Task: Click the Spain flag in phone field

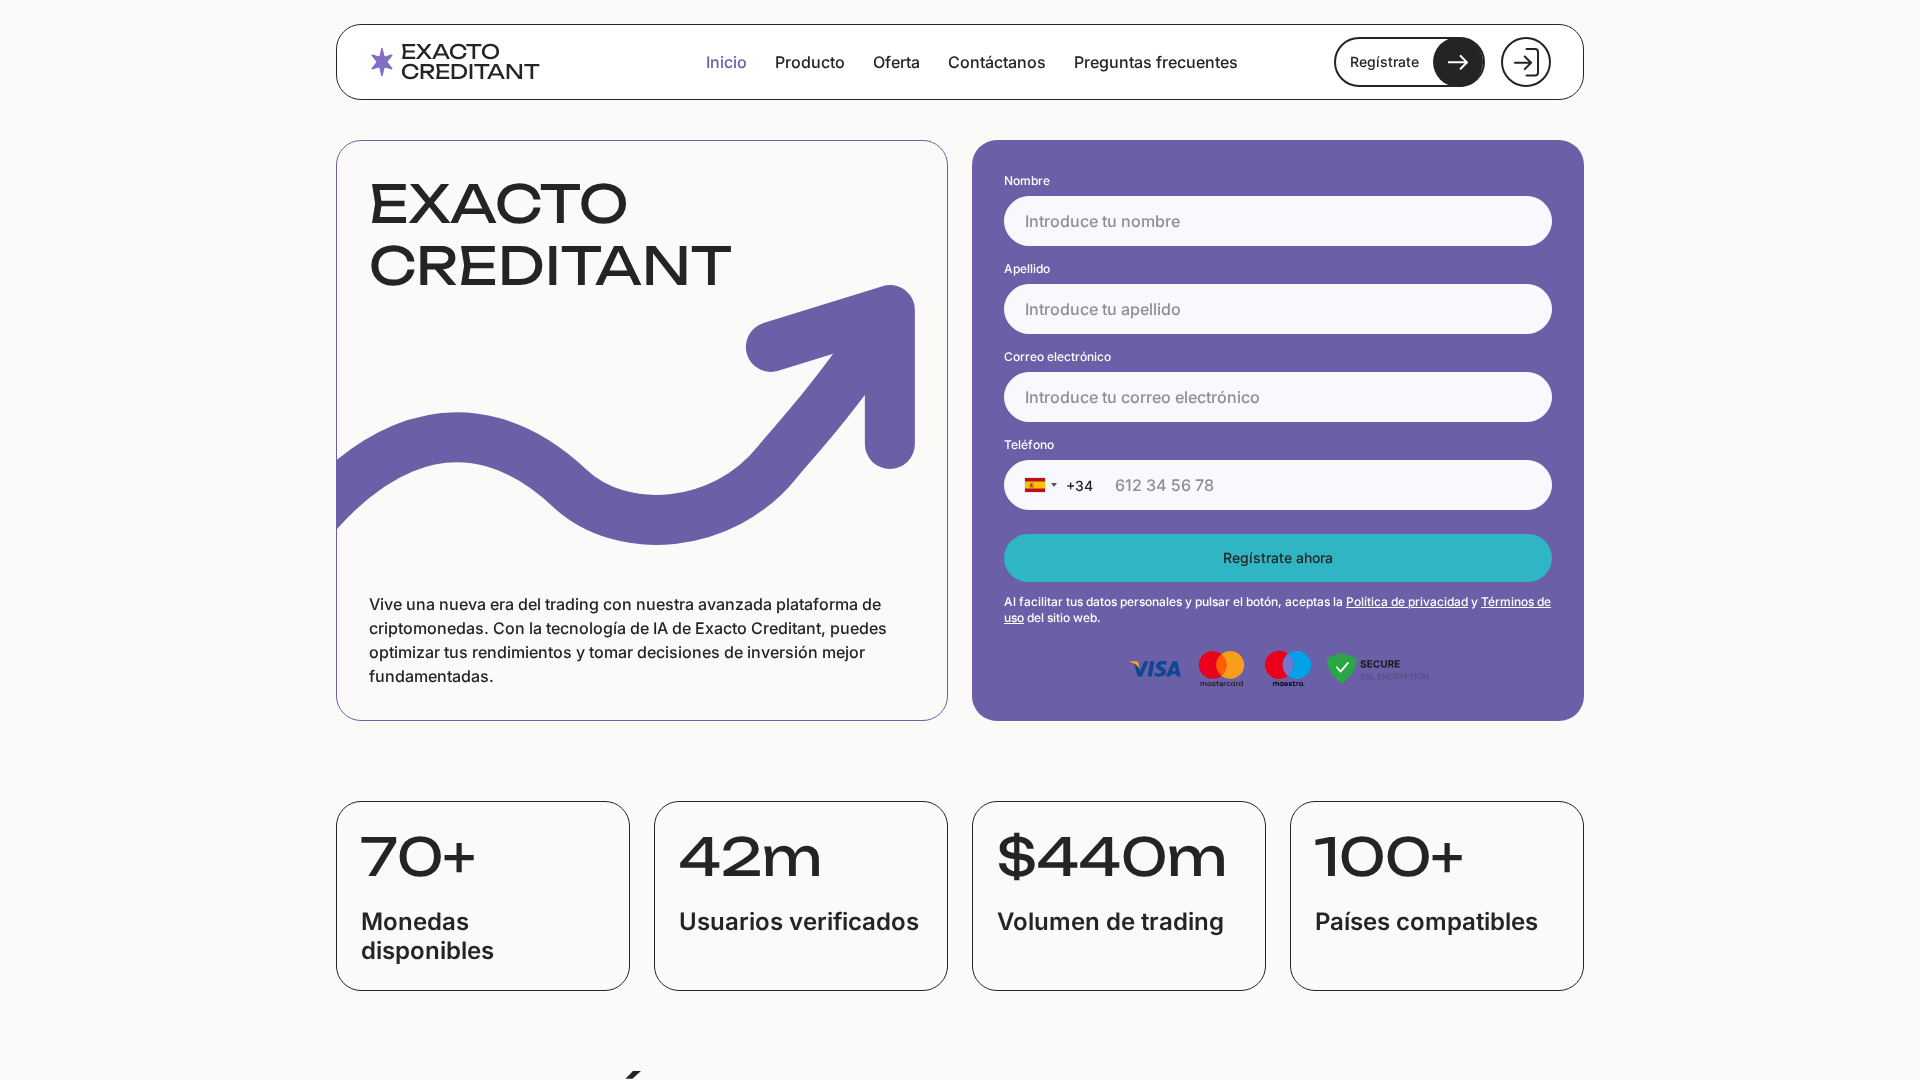Action: 1035,485
